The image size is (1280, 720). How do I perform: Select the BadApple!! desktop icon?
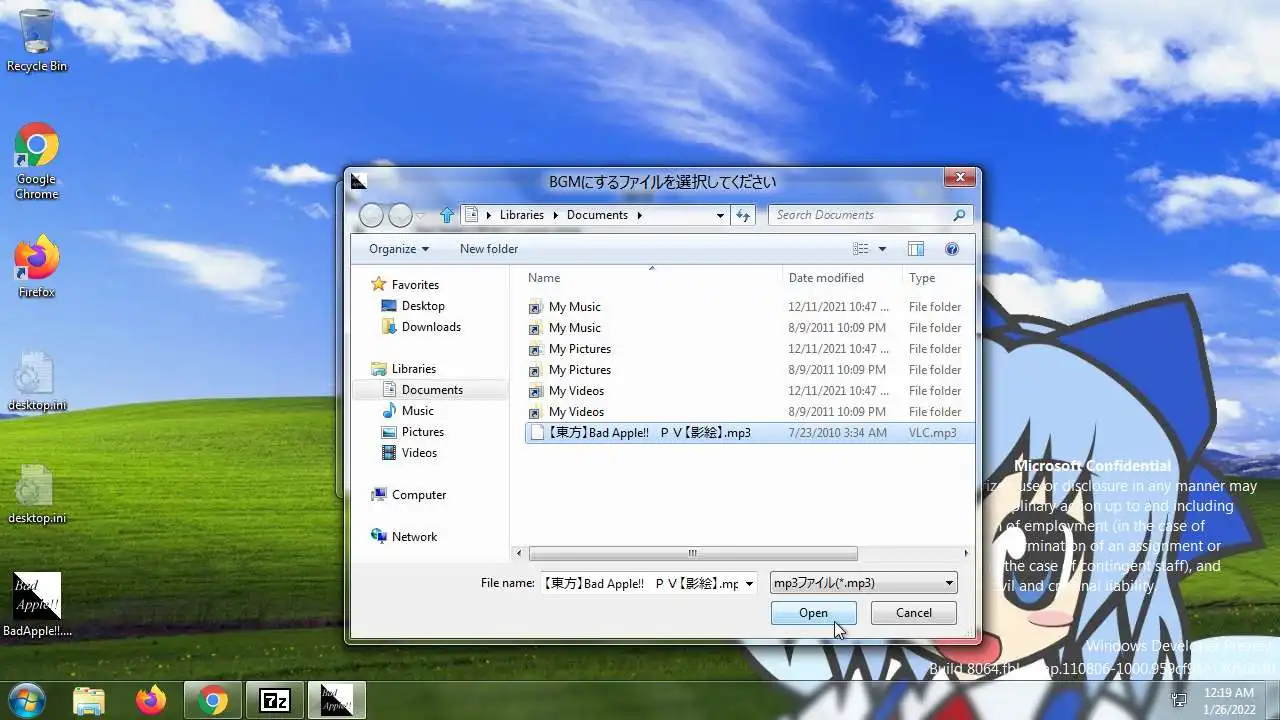[x=37, y=605]
